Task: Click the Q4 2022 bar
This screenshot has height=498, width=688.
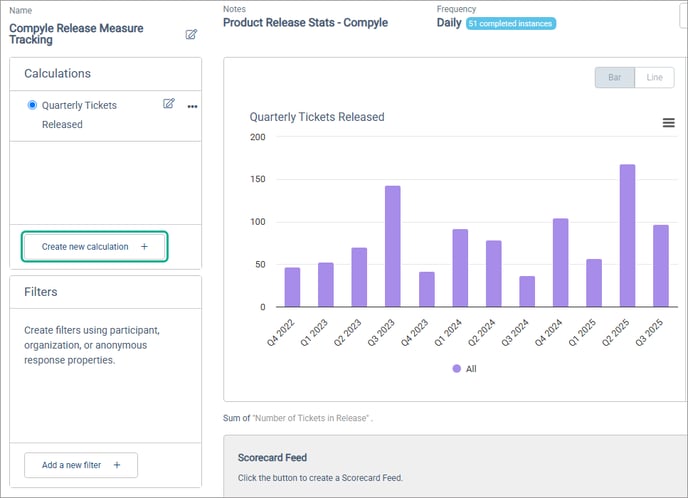Action: 292,287
